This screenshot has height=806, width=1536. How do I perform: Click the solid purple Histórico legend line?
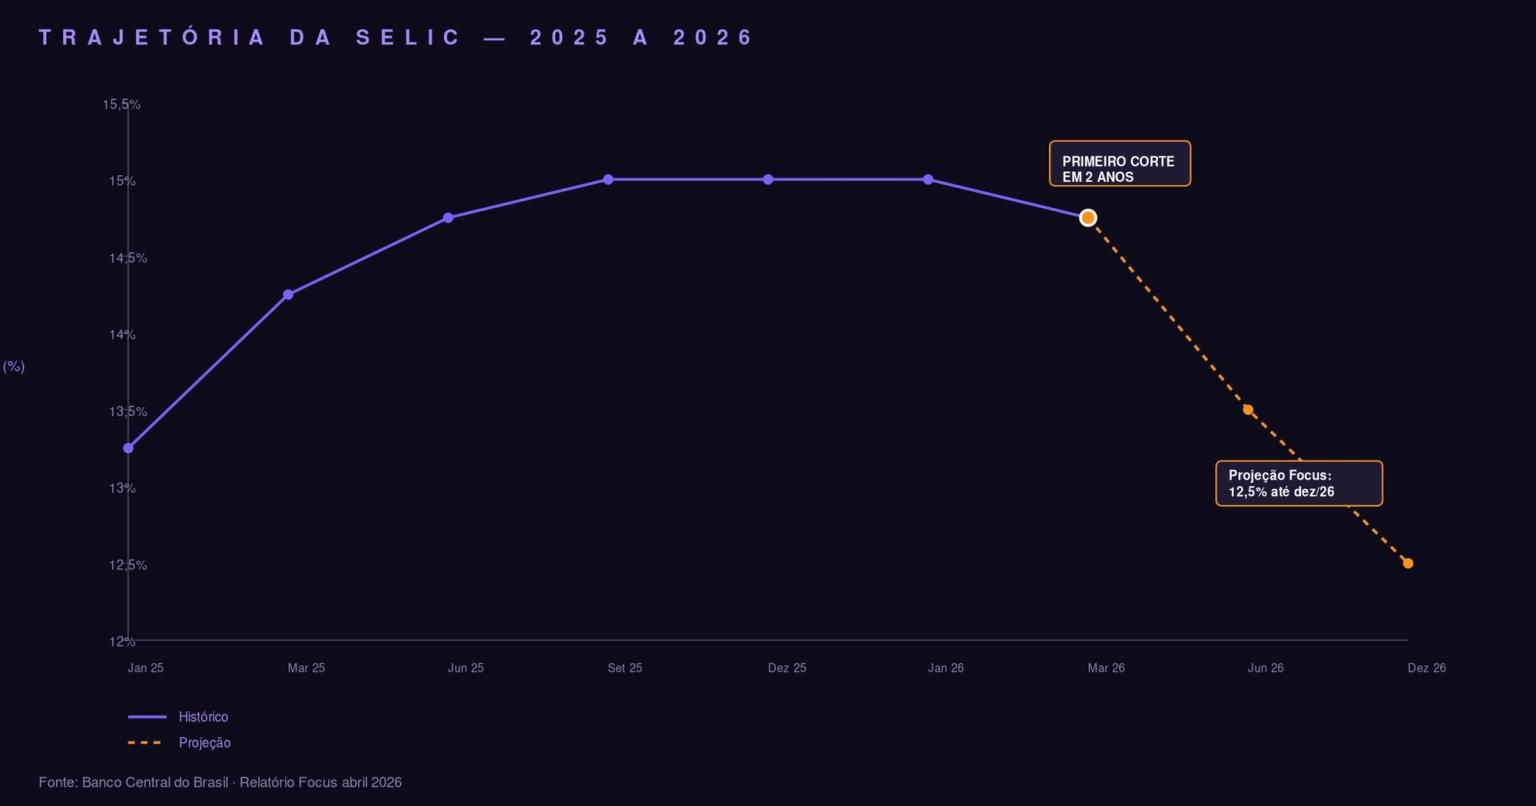(147, 717)
